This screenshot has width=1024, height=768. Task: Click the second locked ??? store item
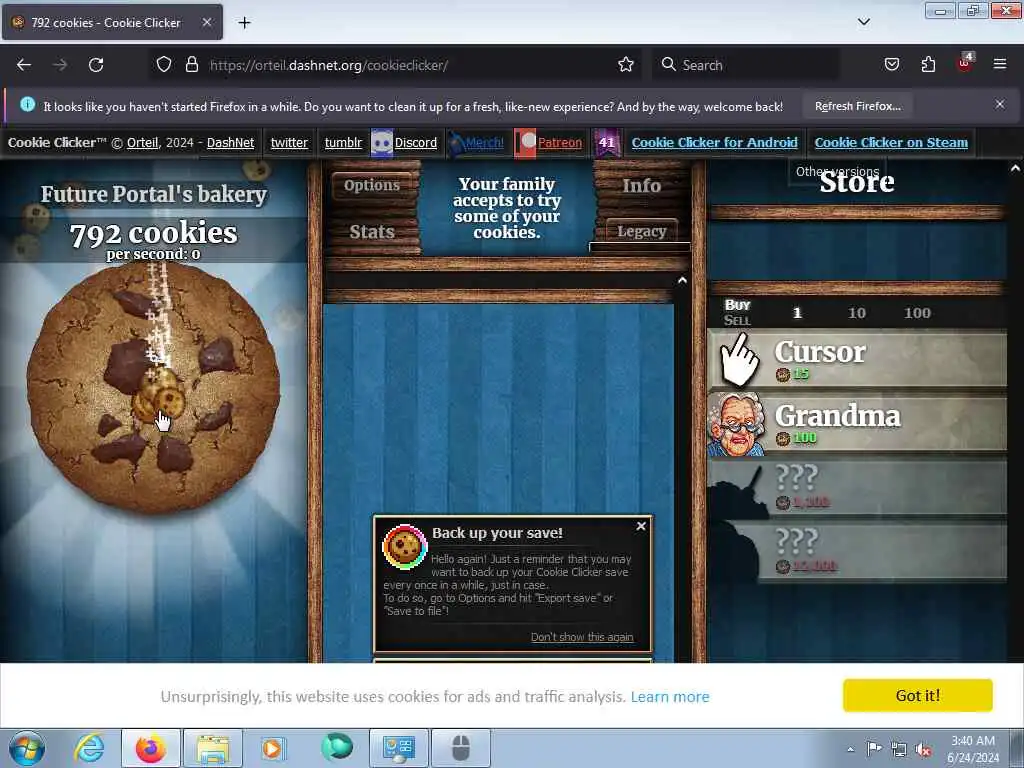point(857,552)
